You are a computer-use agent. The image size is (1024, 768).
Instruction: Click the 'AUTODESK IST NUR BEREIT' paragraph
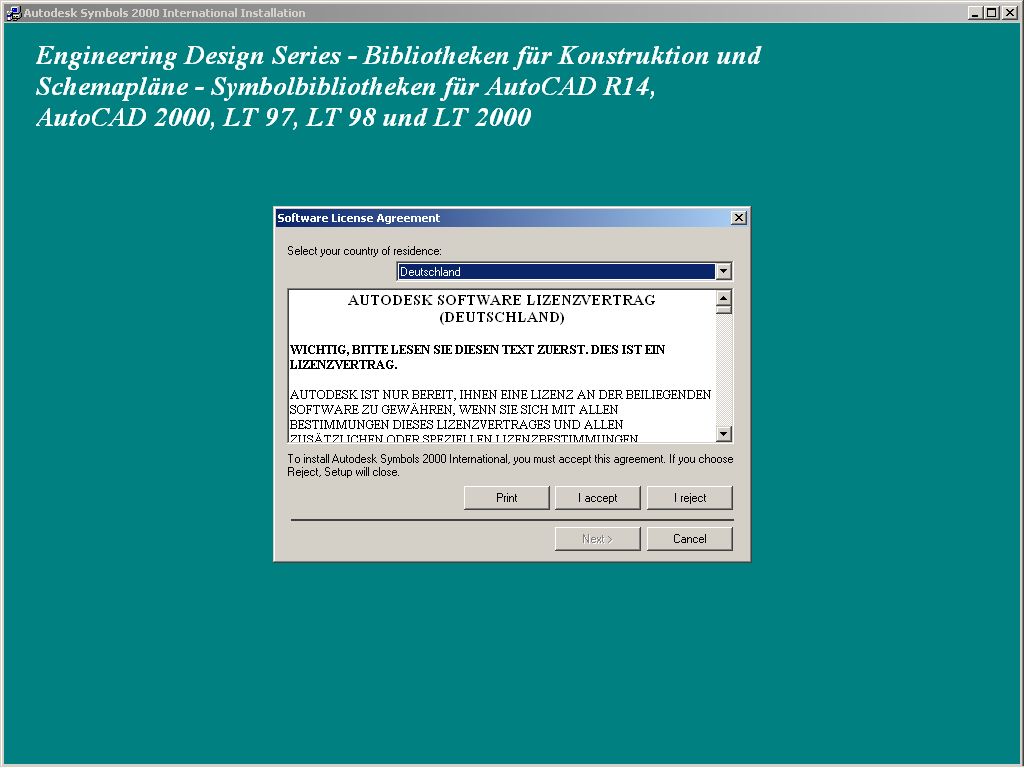pos(500,416)
